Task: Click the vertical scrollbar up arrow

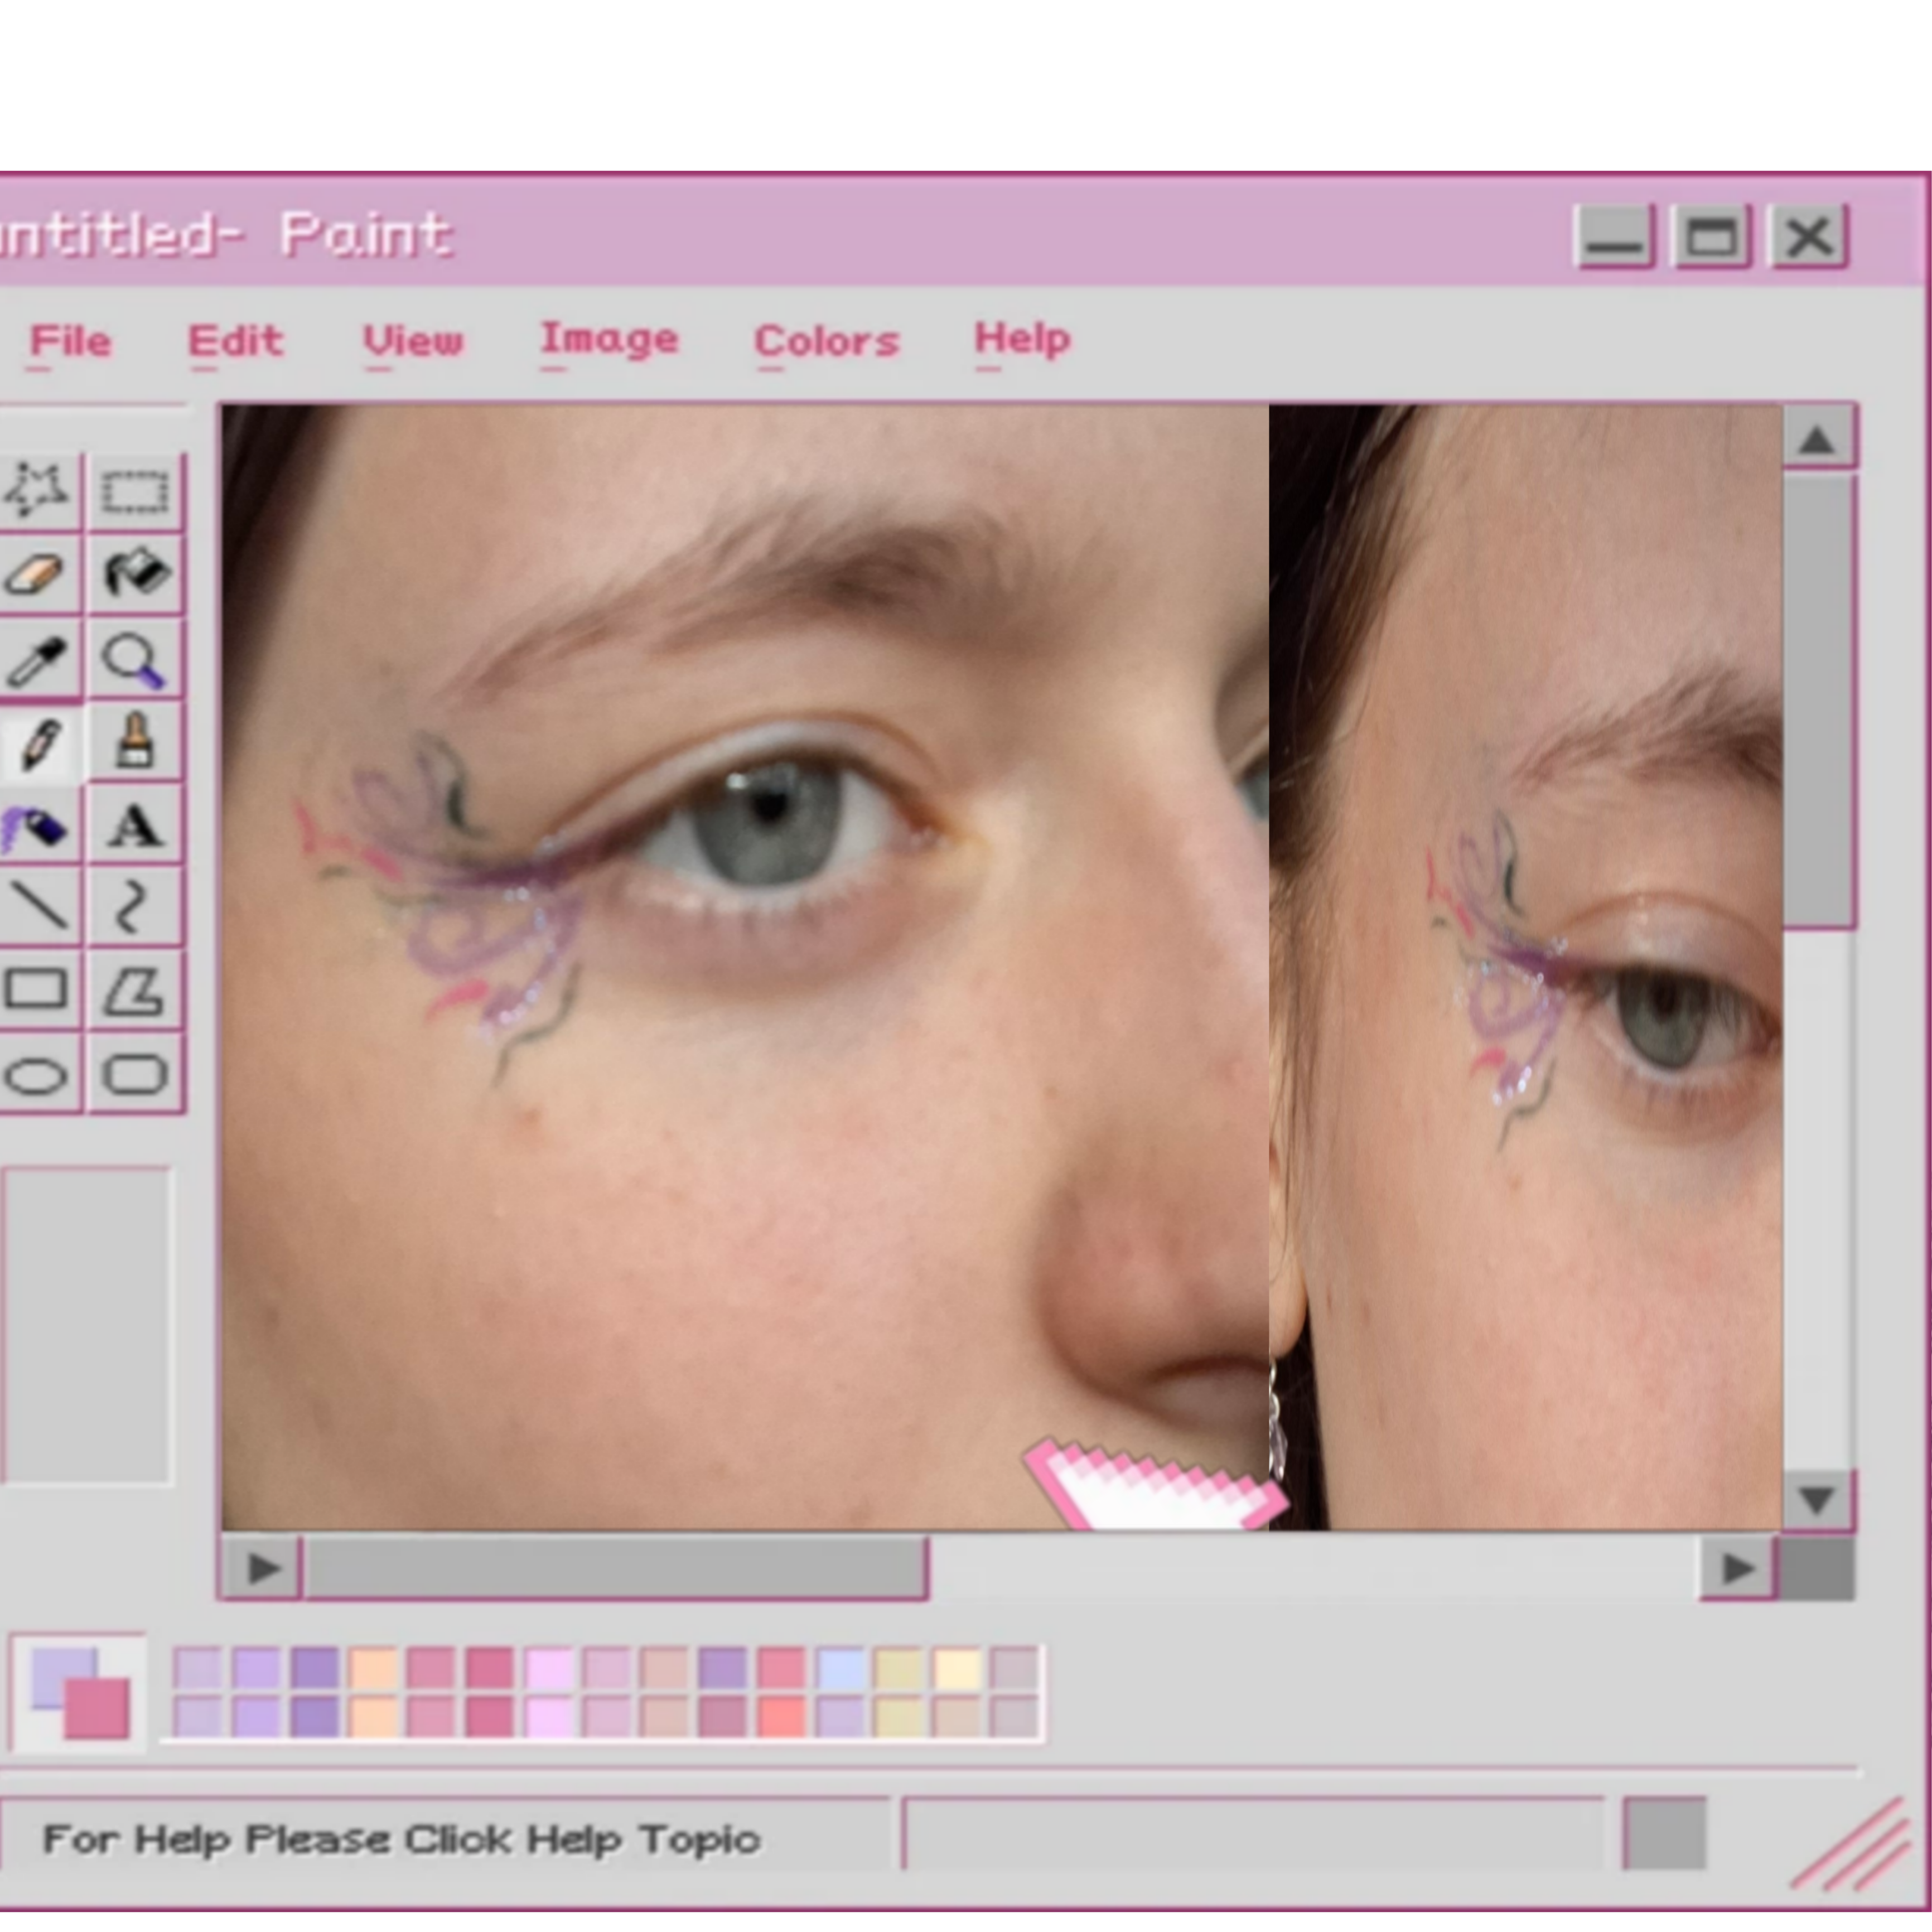Action: coord(1818,439)
